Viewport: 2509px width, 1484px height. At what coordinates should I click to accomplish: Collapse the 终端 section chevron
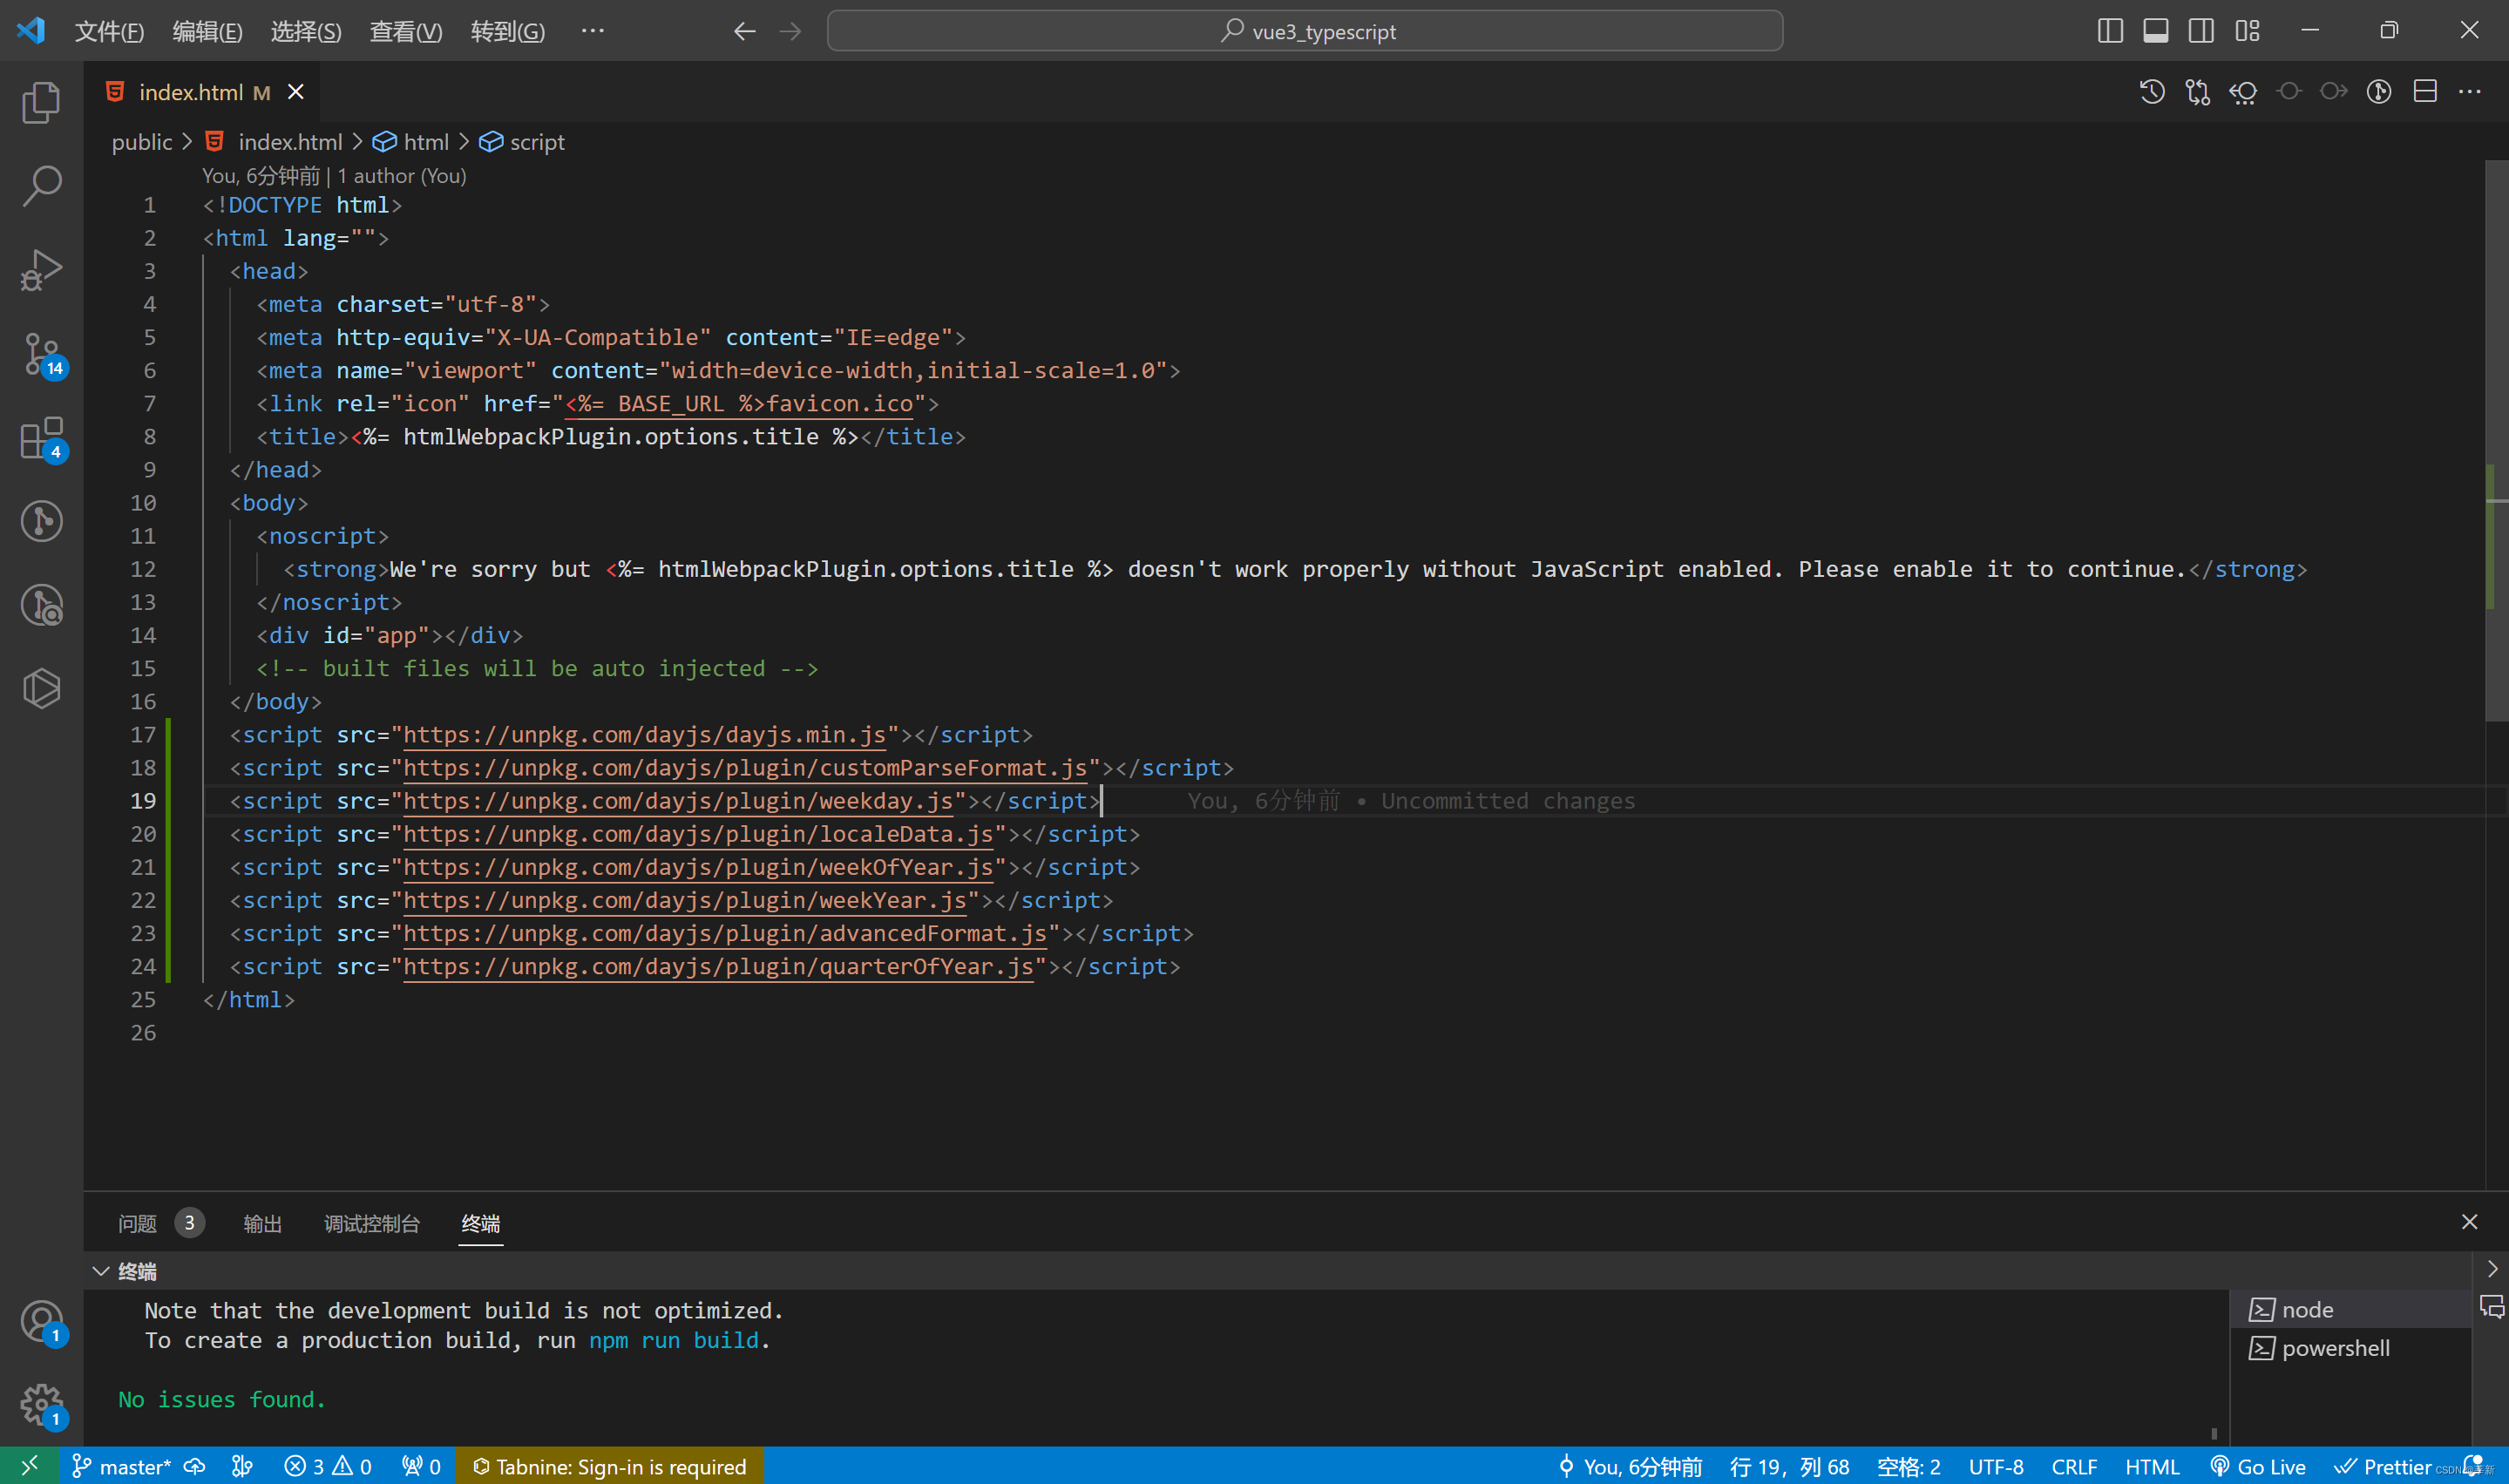pos(100,1271)
